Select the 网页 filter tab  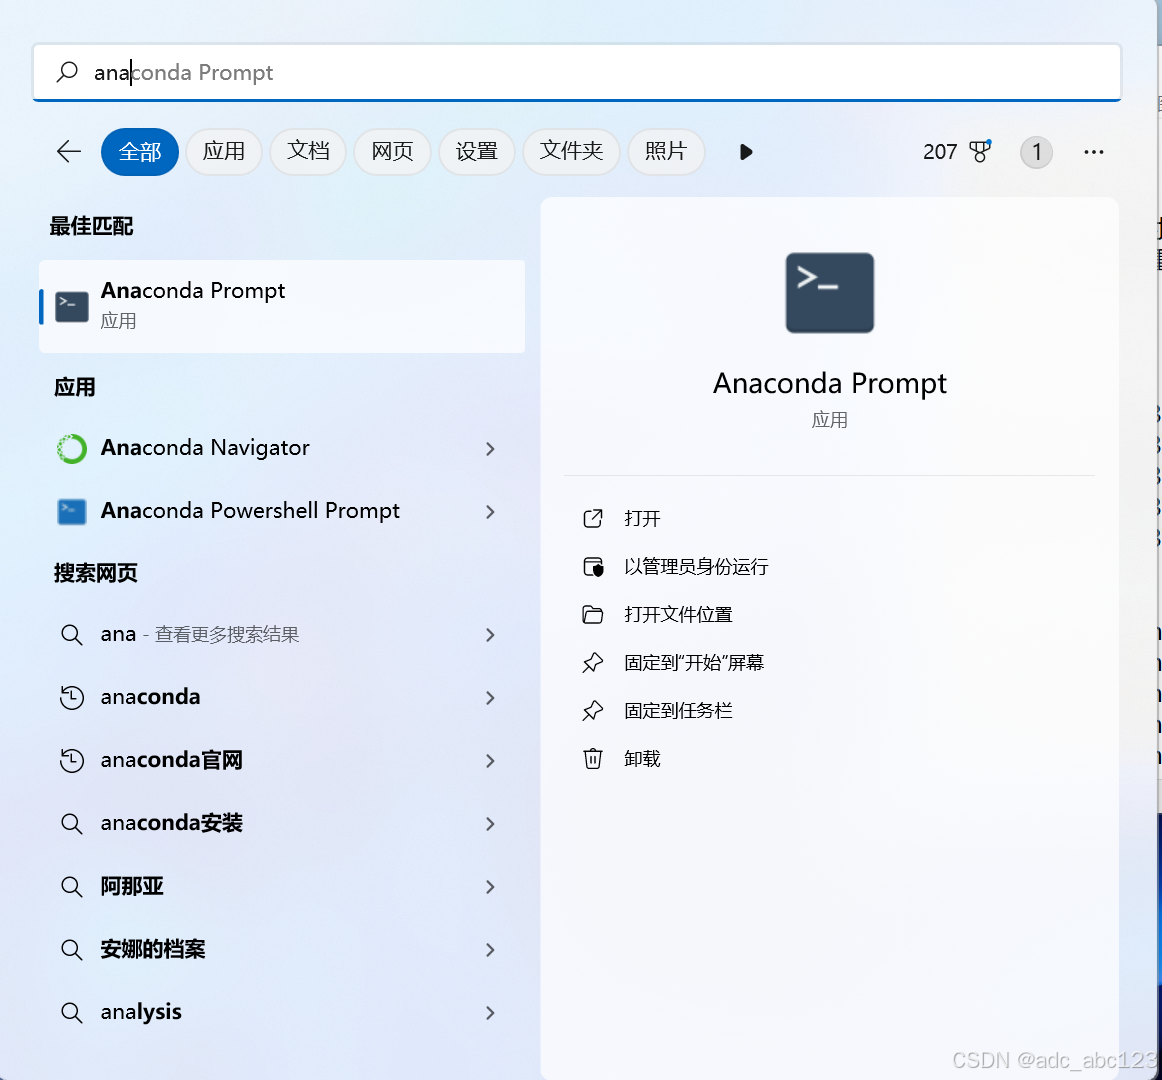coord(392,152)
